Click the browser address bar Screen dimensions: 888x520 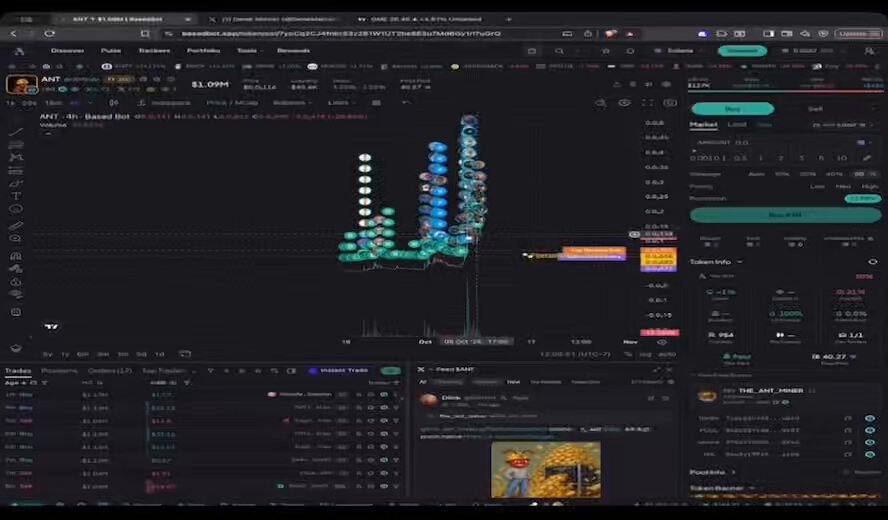coord(362,33)
